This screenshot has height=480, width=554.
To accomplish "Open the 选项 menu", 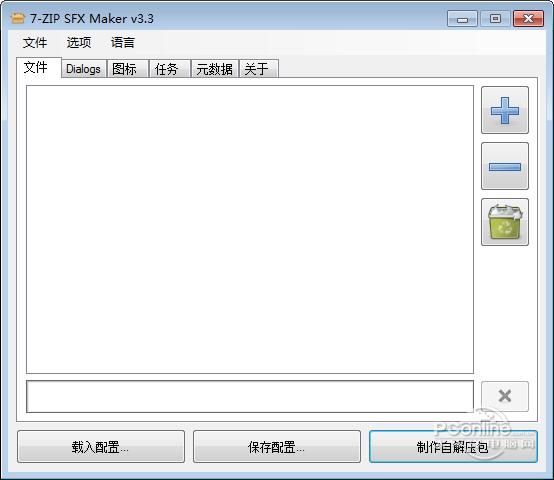I will click(79, 43).
